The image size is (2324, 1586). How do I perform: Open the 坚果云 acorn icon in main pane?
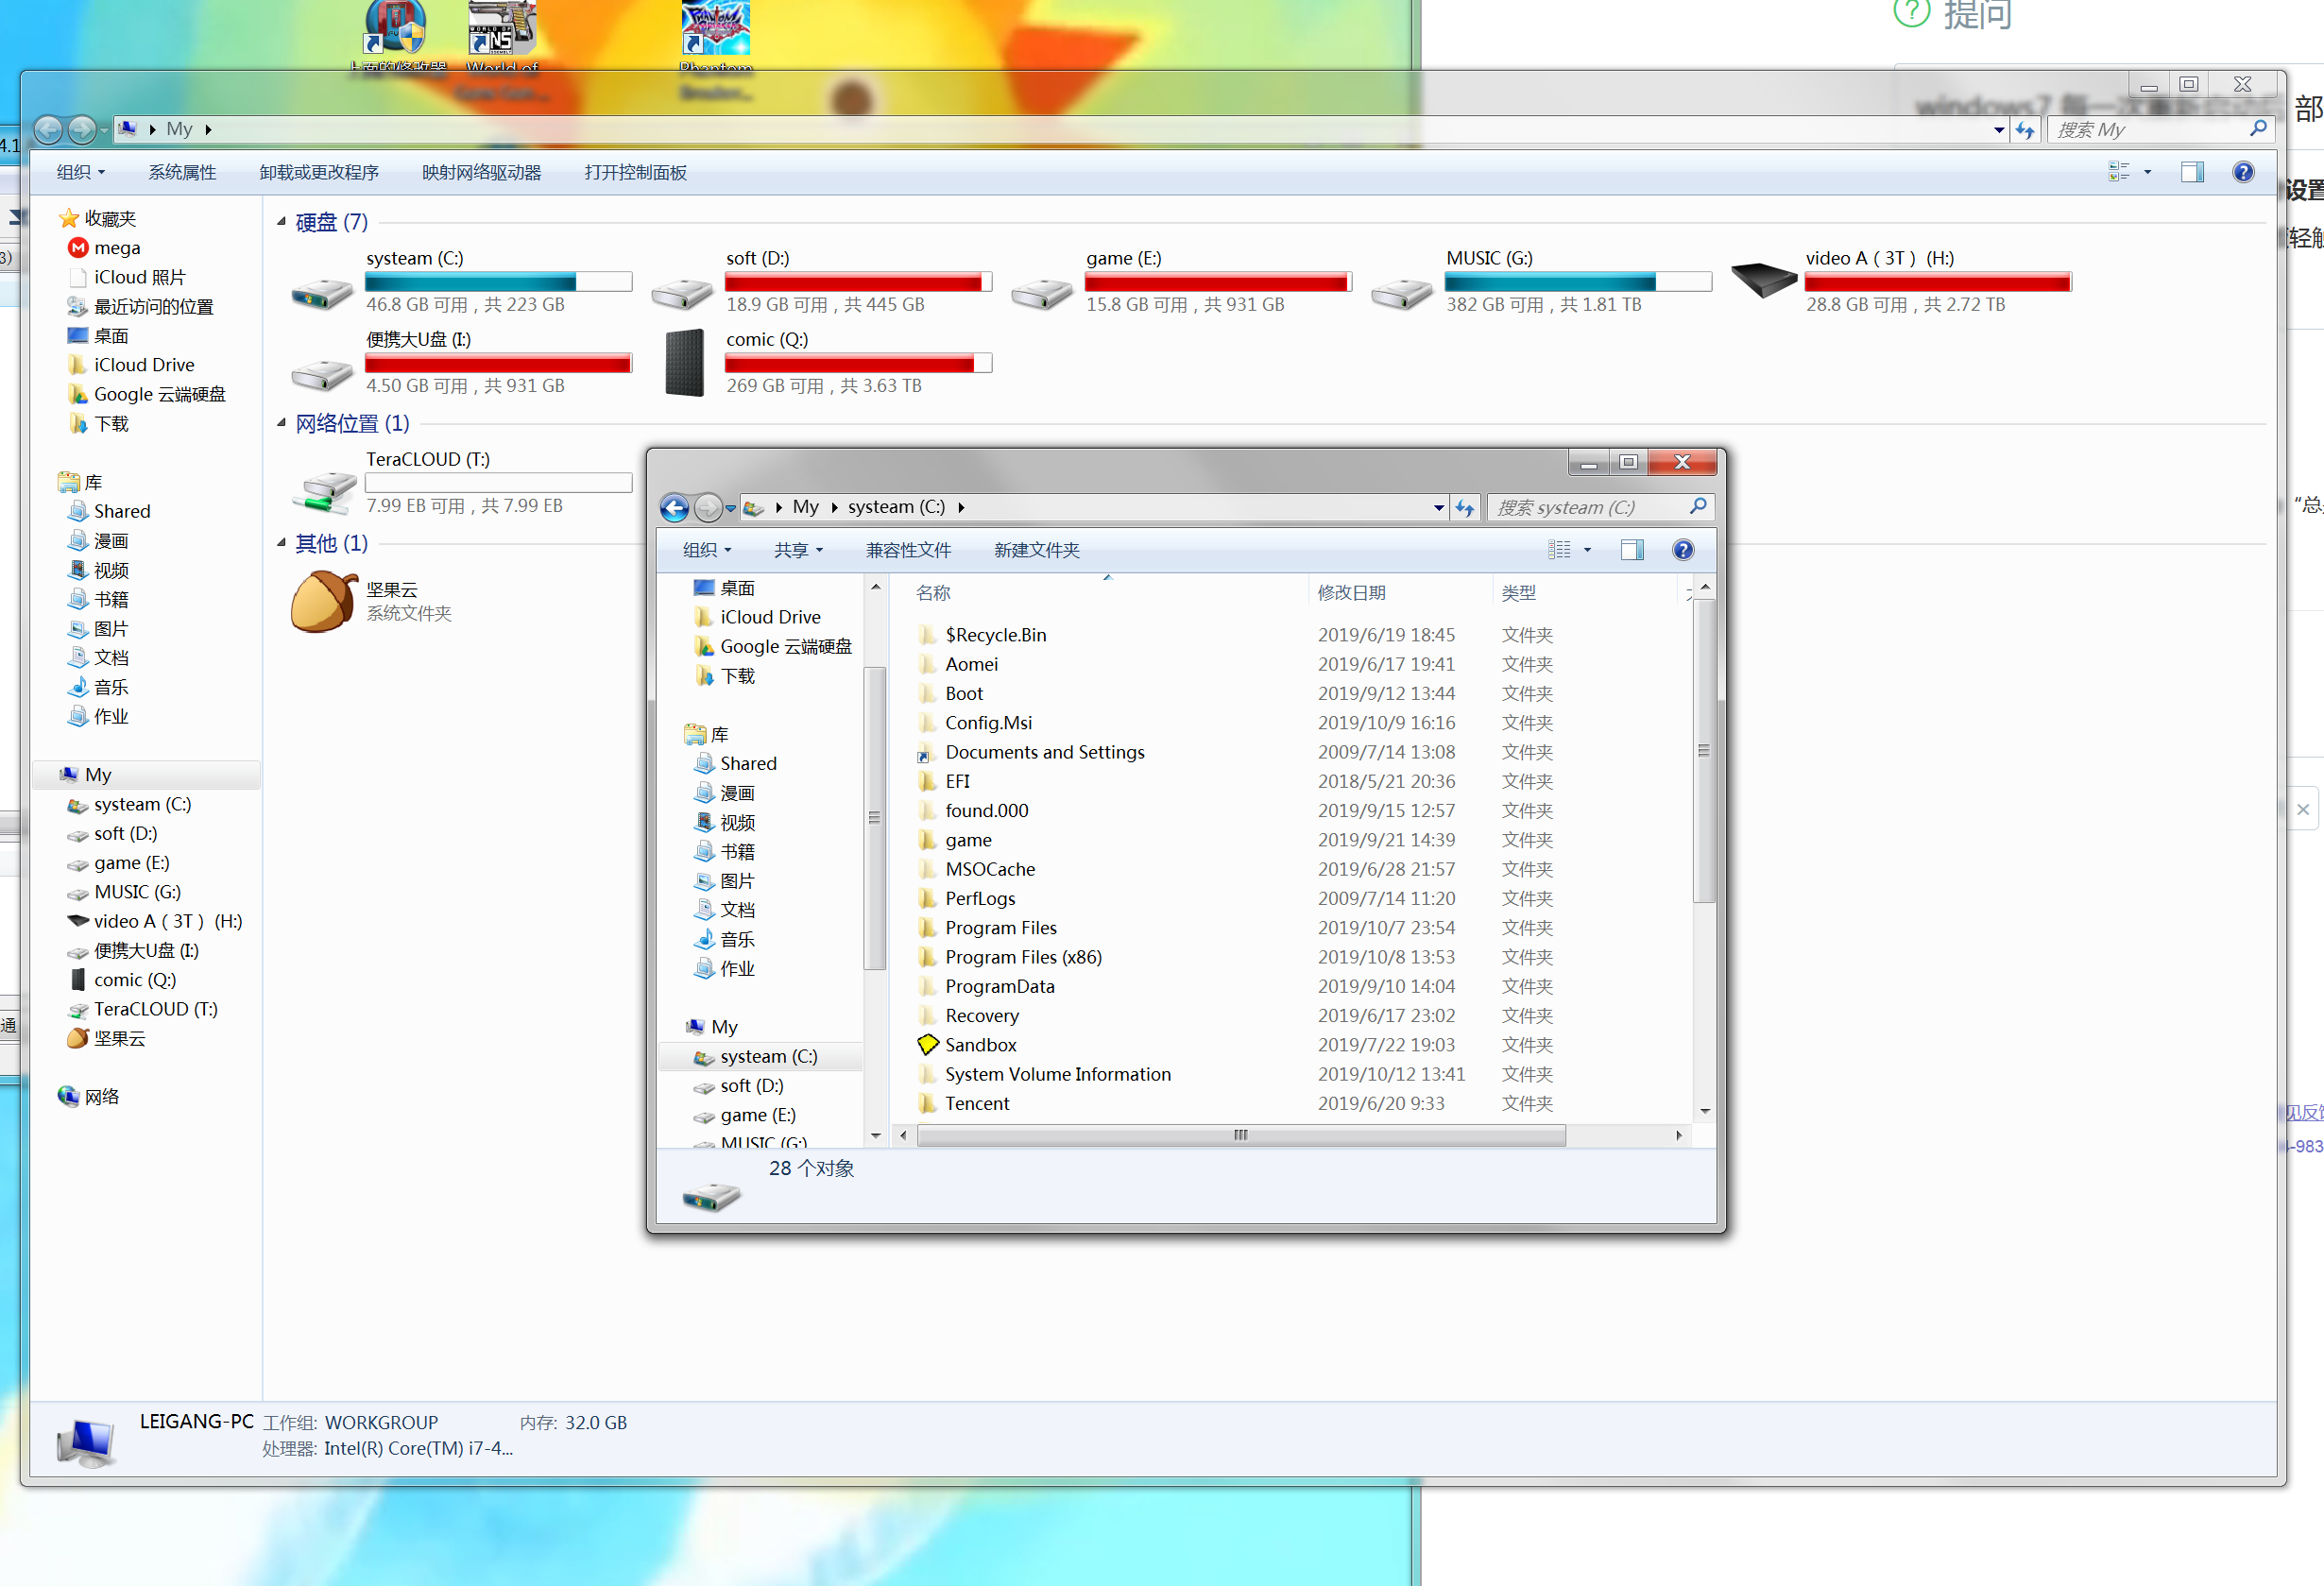point(323,601)
